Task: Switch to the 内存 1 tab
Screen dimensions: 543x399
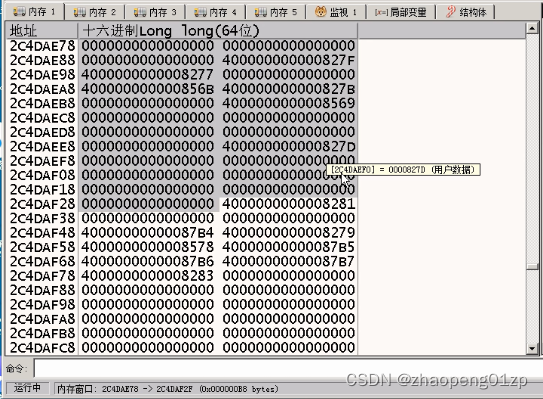Action: point(34,12)
